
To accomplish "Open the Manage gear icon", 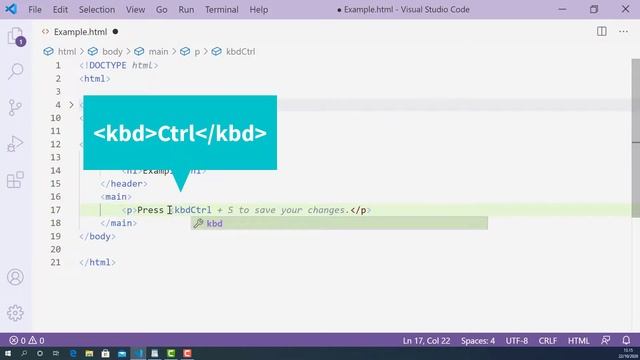I will pos(15,313).
